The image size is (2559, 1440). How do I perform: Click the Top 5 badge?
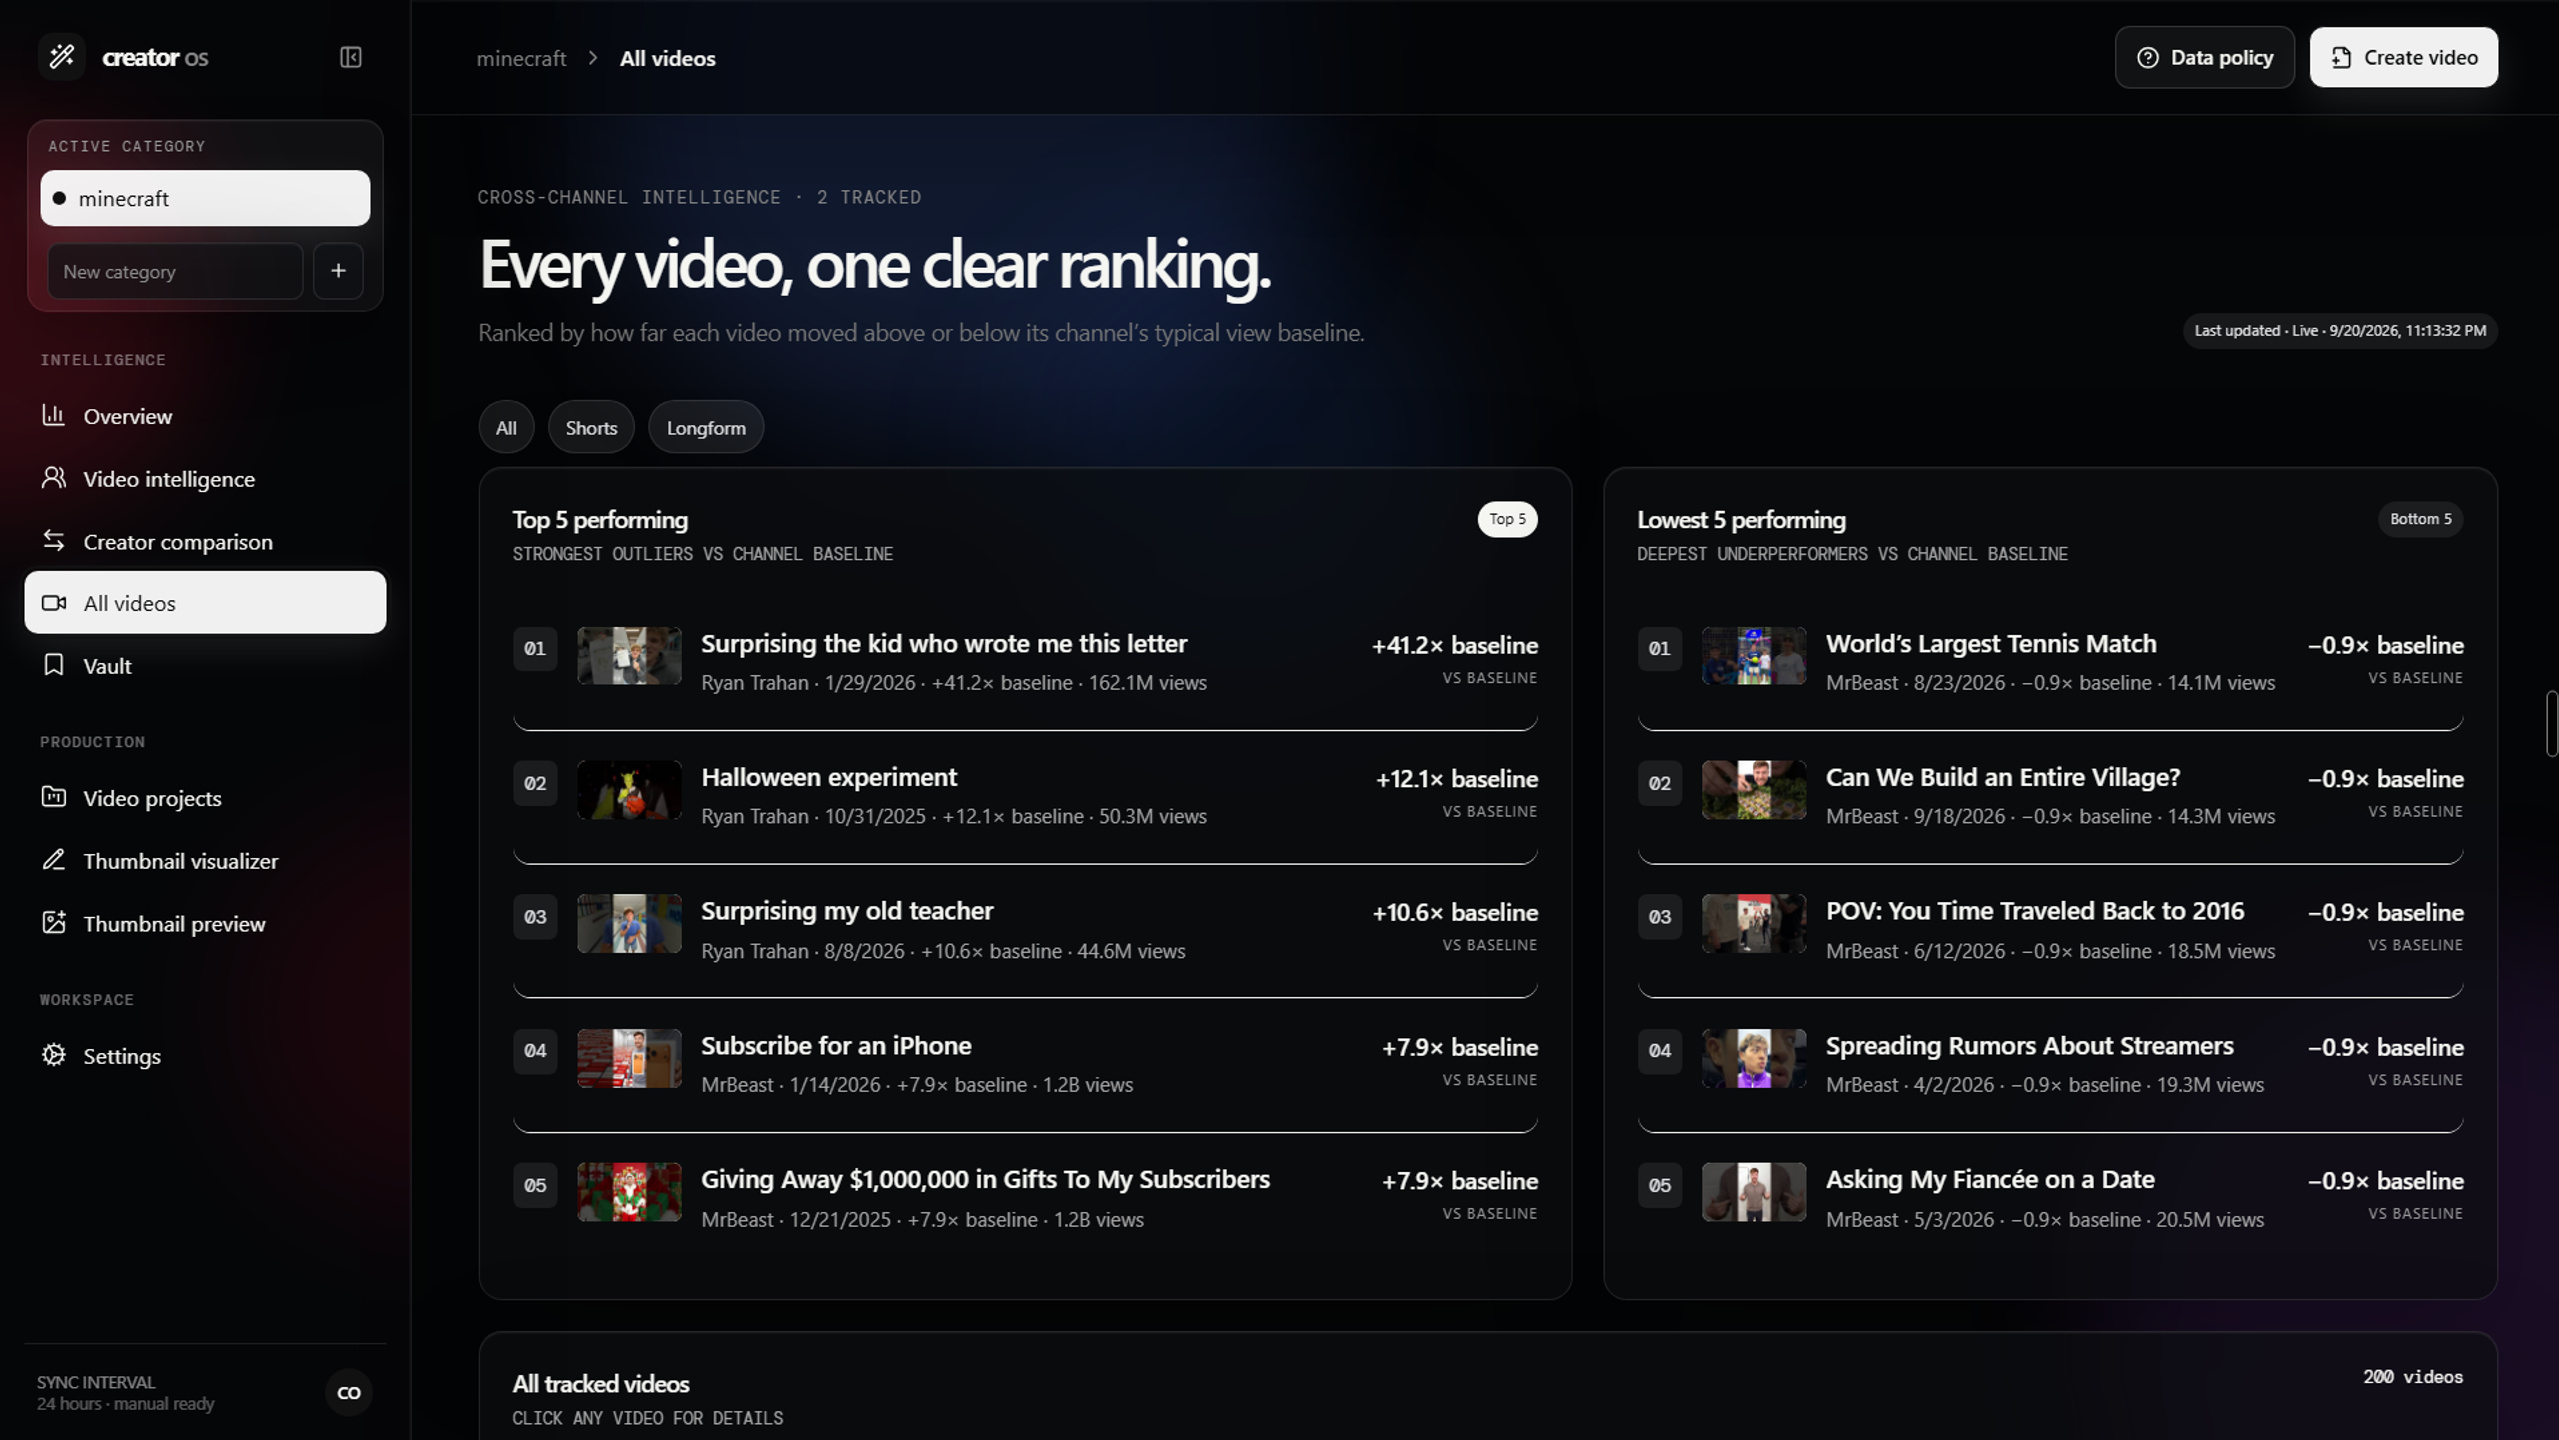(1507, 519)
